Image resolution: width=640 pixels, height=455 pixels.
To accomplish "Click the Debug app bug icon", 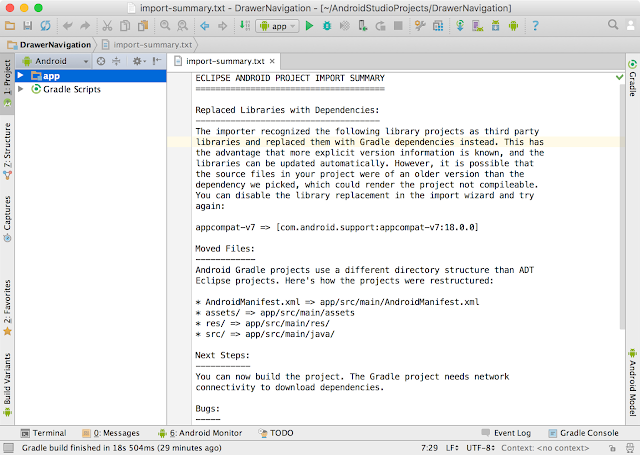I will click(327, 26).
